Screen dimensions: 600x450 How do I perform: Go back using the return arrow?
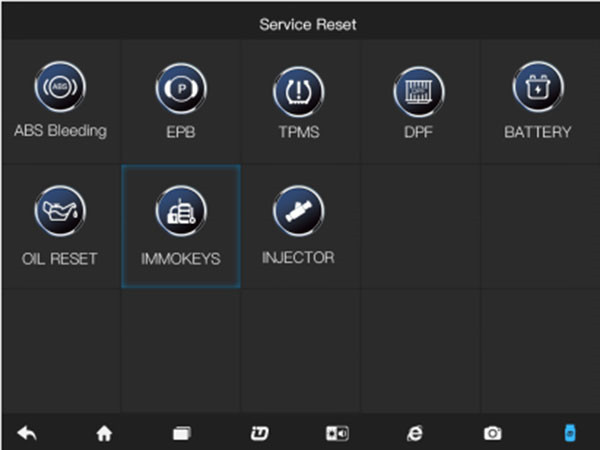[27, 433]
